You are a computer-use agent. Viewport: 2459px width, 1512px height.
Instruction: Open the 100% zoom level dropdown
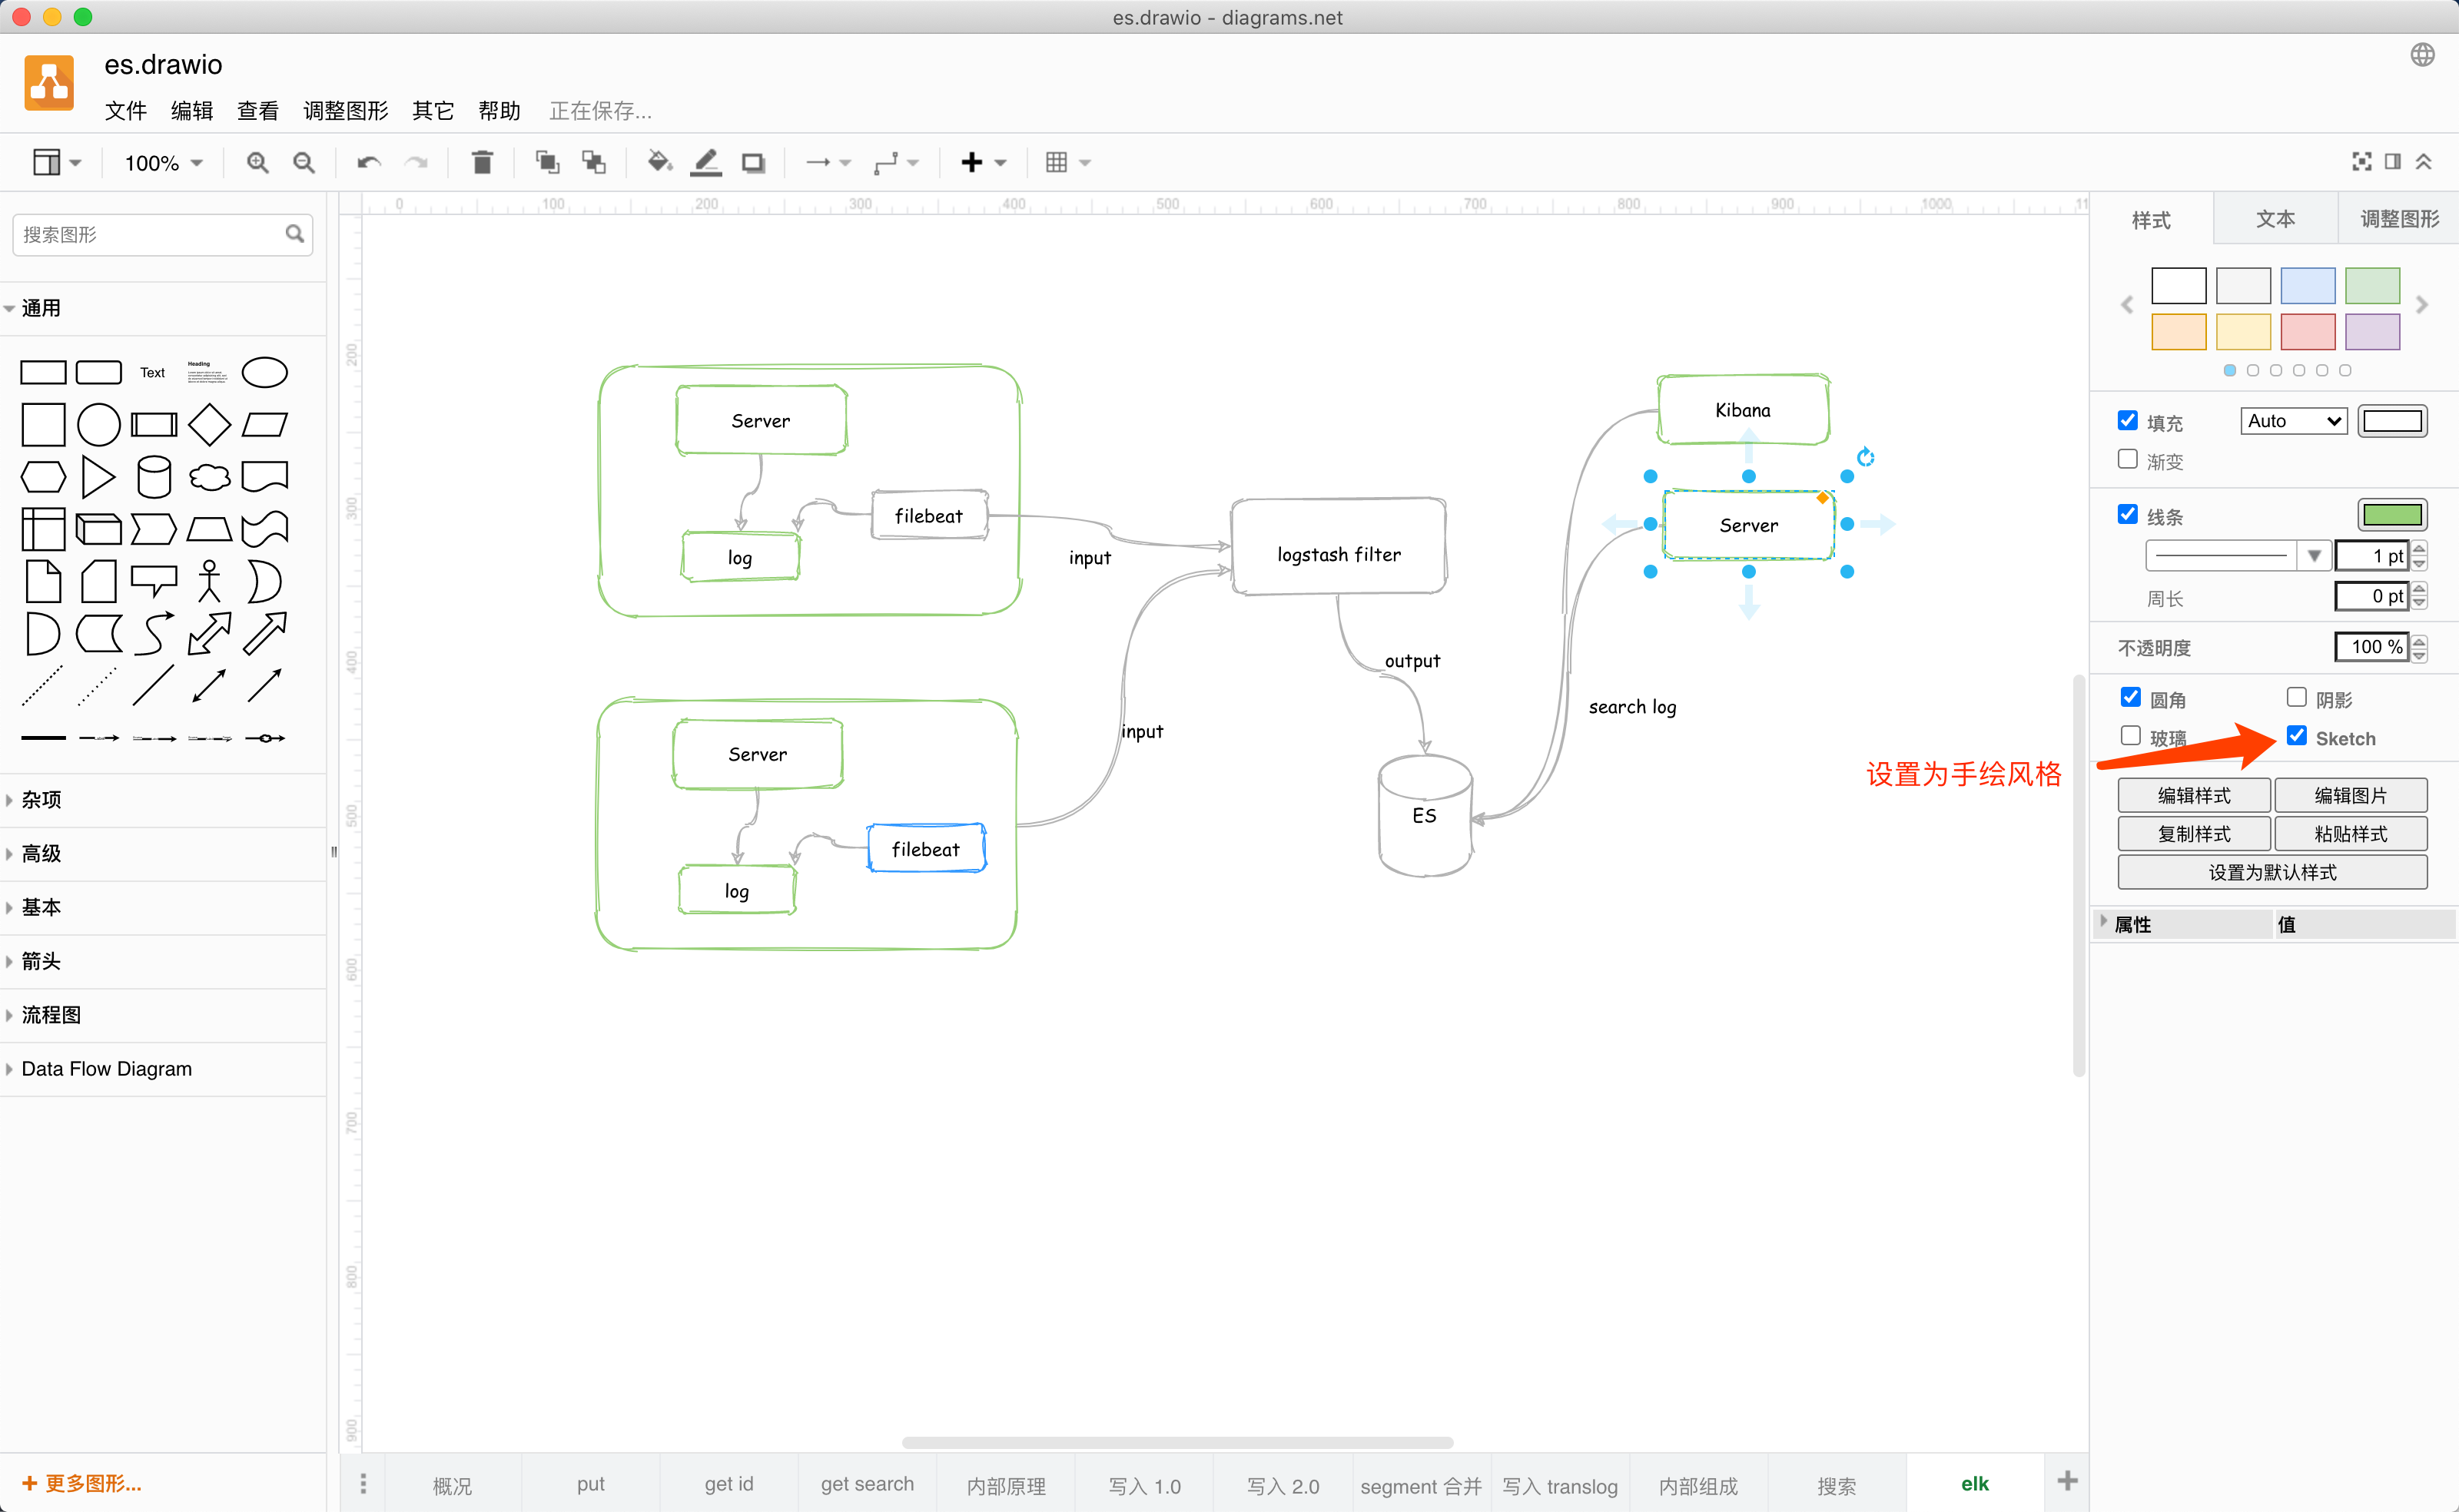[x=163, y=162]
